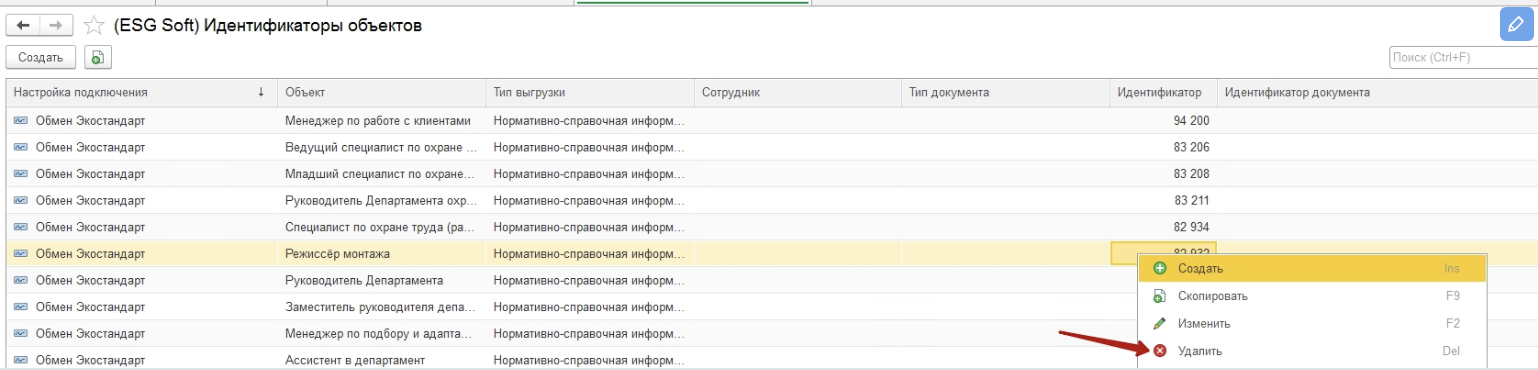1538x370 pixels.
Task: Go forward with the right arrow button
Action: pyautogui.click(x=56, y=25)
